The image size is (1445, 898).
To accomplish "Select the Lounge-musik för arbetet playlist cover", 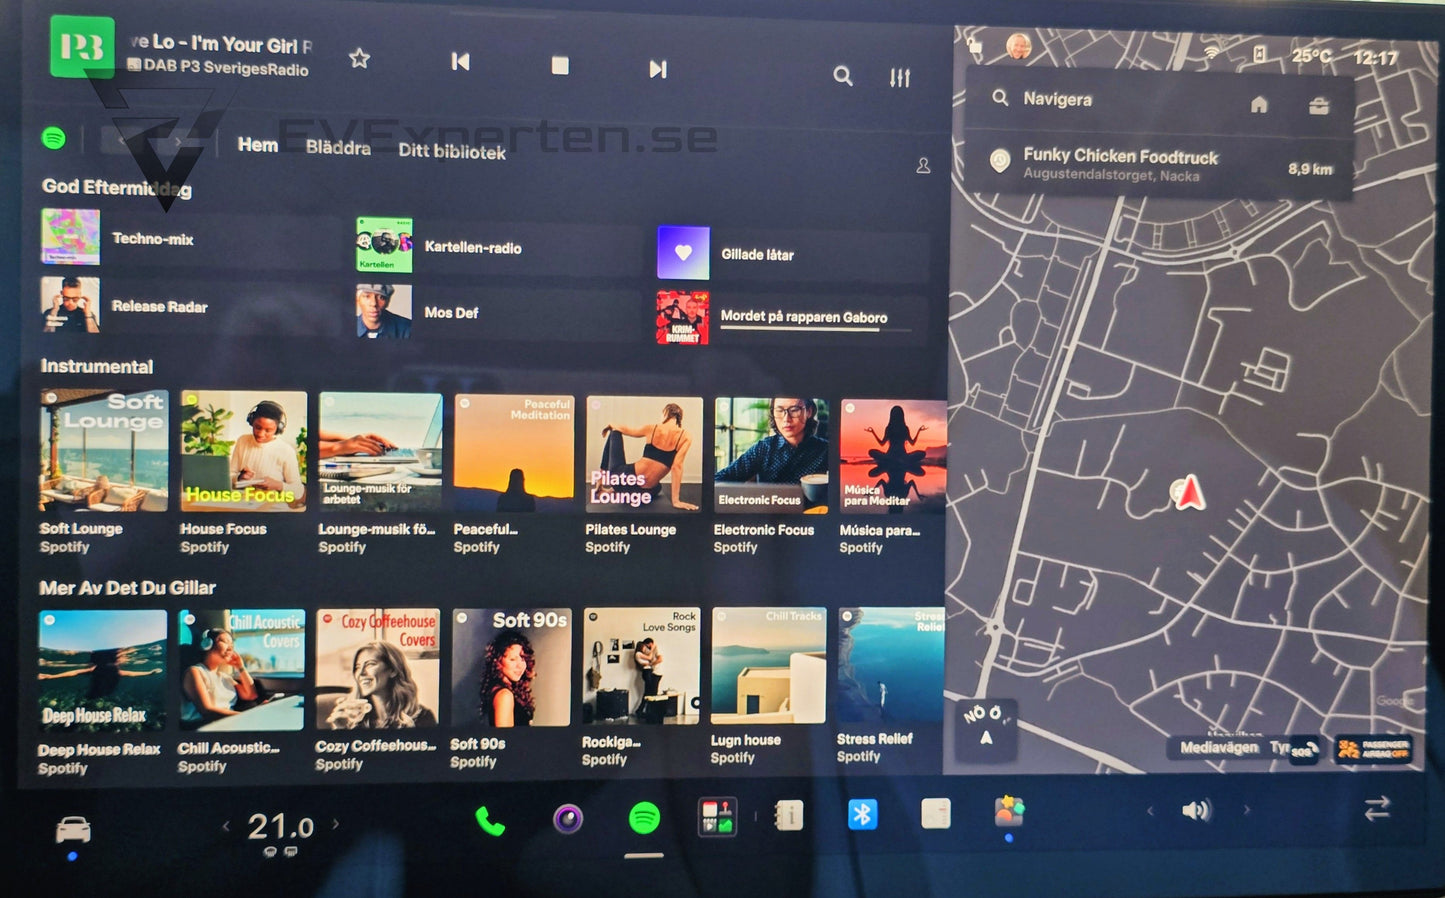I will pyautogui.click(x=380, y=453).
